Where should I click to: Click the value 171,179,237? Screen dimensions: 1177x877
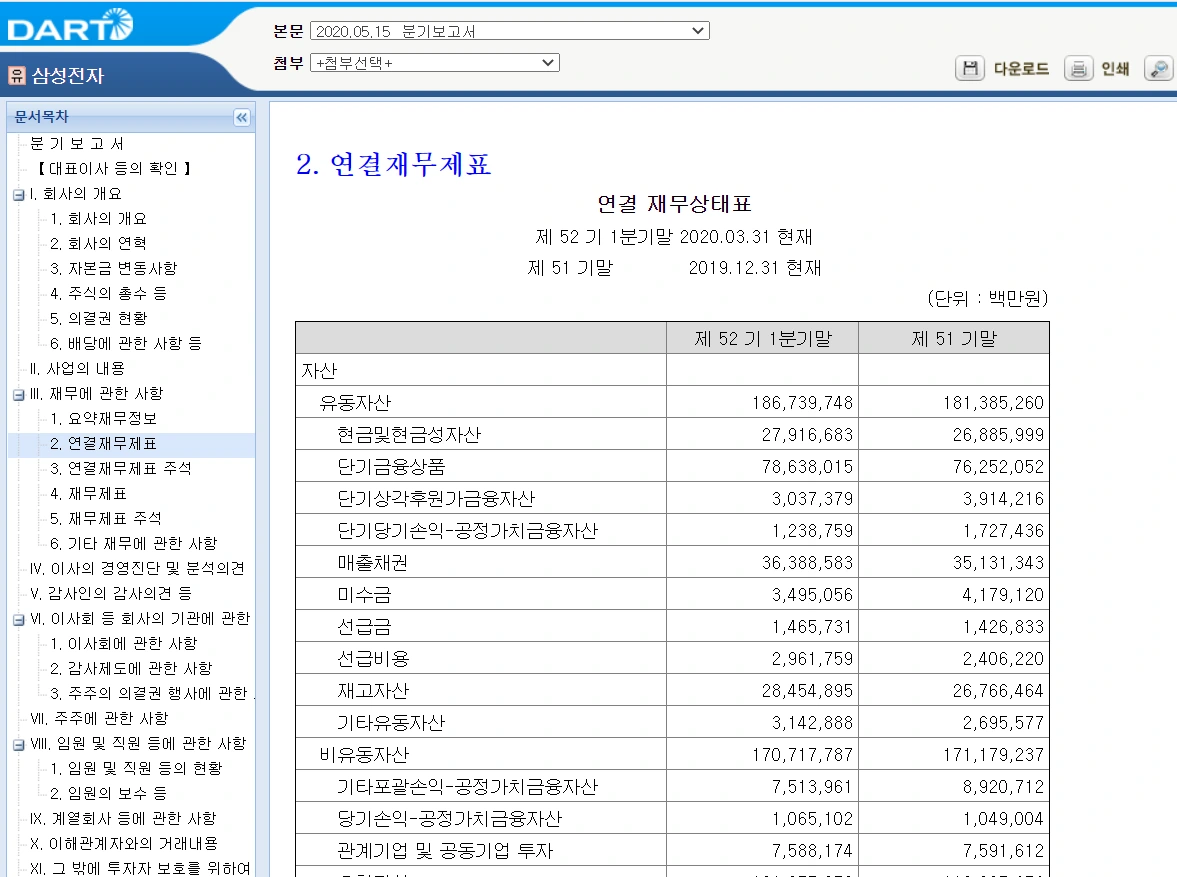(x=993, y=755)
